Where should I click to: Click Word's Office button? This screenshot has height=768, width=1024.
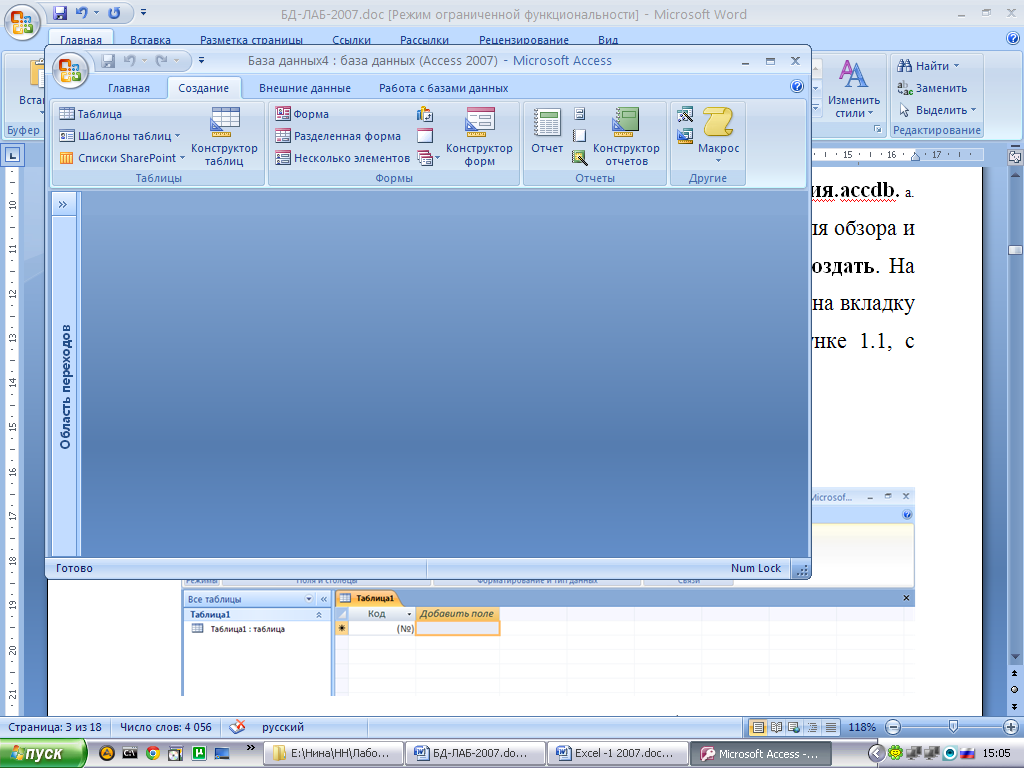(22, 22)
